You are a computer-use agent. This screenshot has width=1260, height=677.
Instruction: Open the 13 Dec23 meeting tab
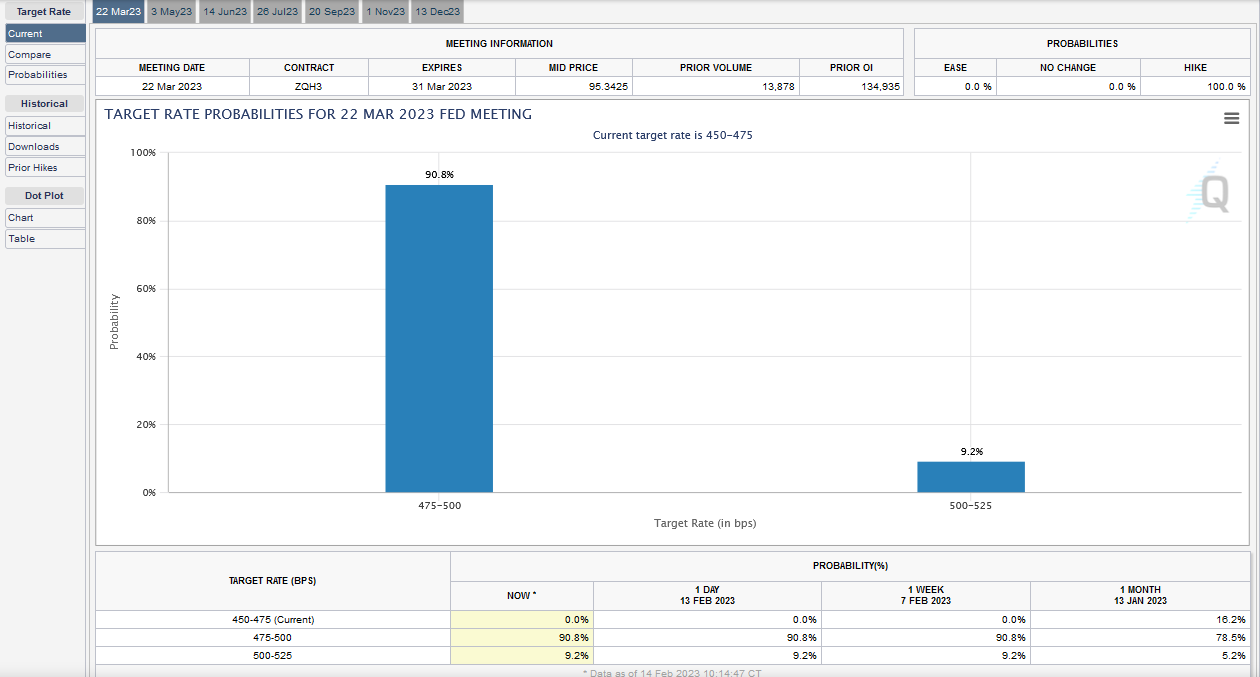pos(437,12)
